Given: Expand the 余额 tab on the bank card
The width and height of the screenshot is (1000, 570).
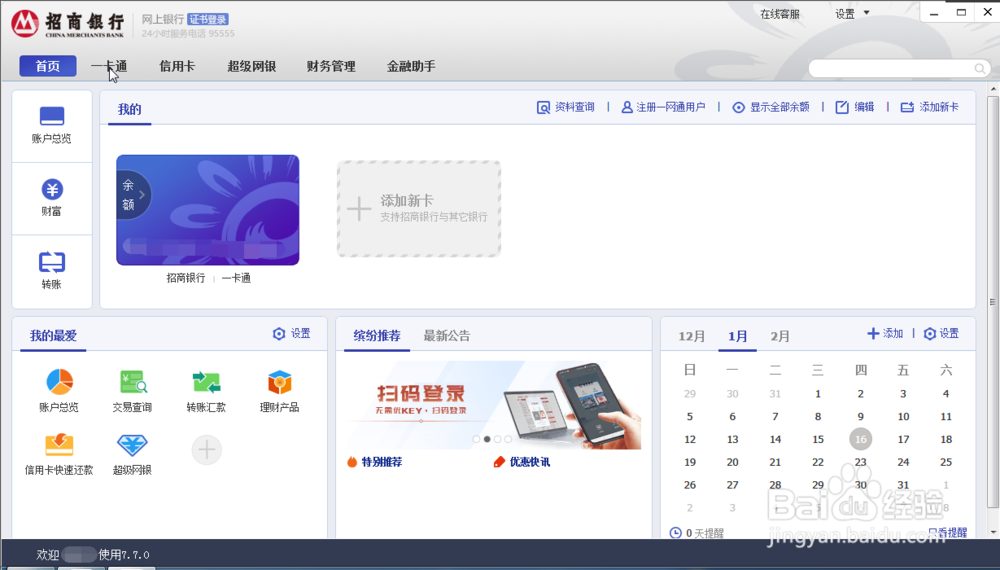Looking at the screenshot, I should (x=132, y=195).
